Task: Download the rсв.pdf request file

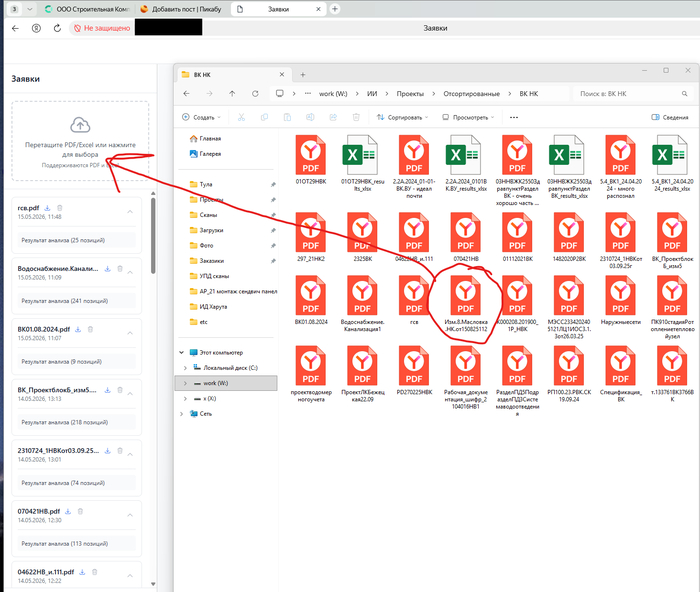Action: coord(47,208)
